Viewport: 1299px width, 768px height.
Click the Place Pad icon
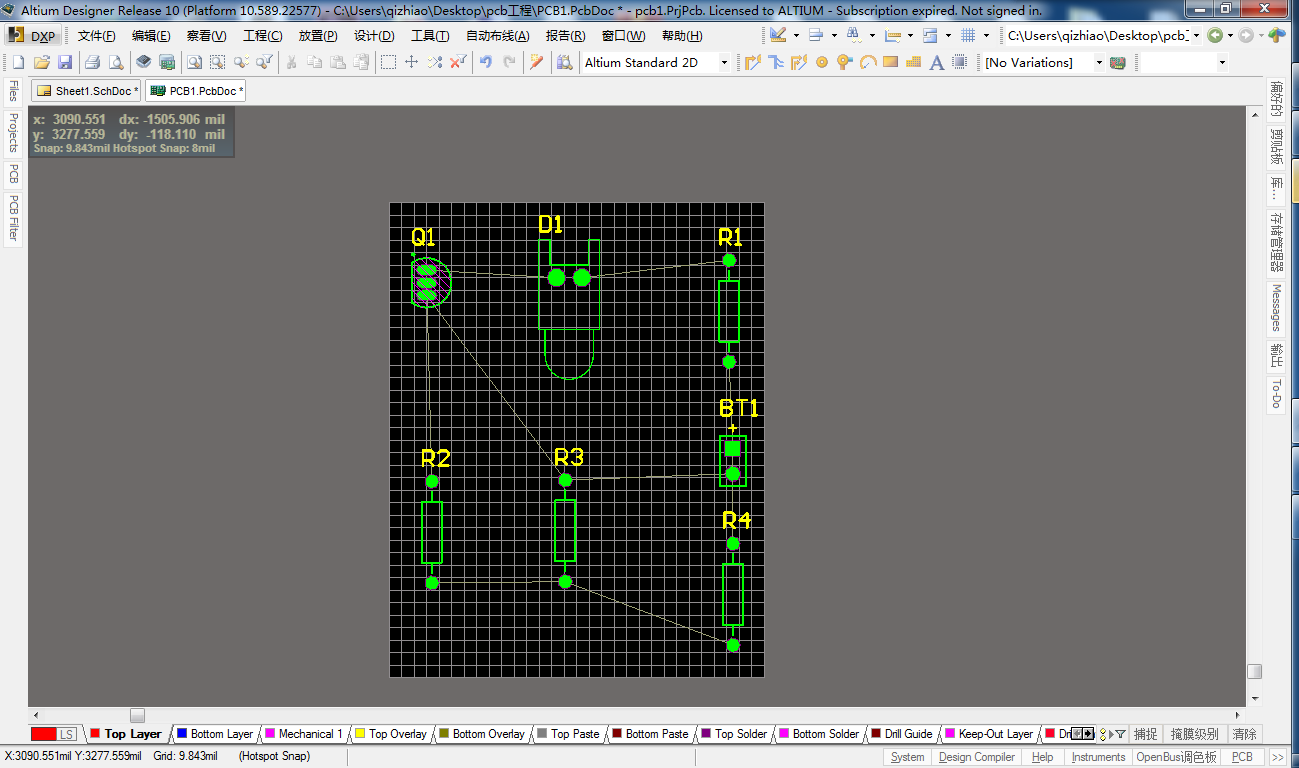[821, 62]
